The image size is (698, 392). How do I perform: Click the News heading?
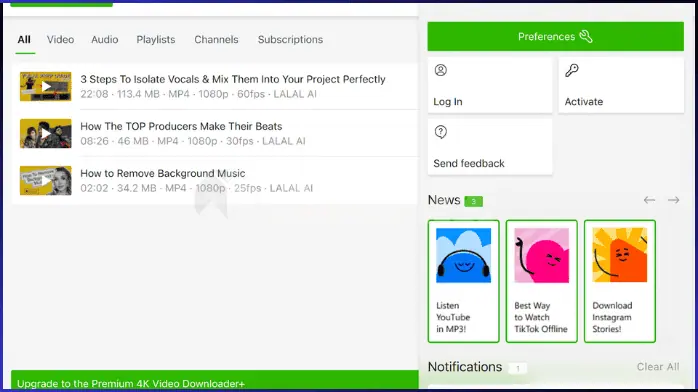(444, 200)
